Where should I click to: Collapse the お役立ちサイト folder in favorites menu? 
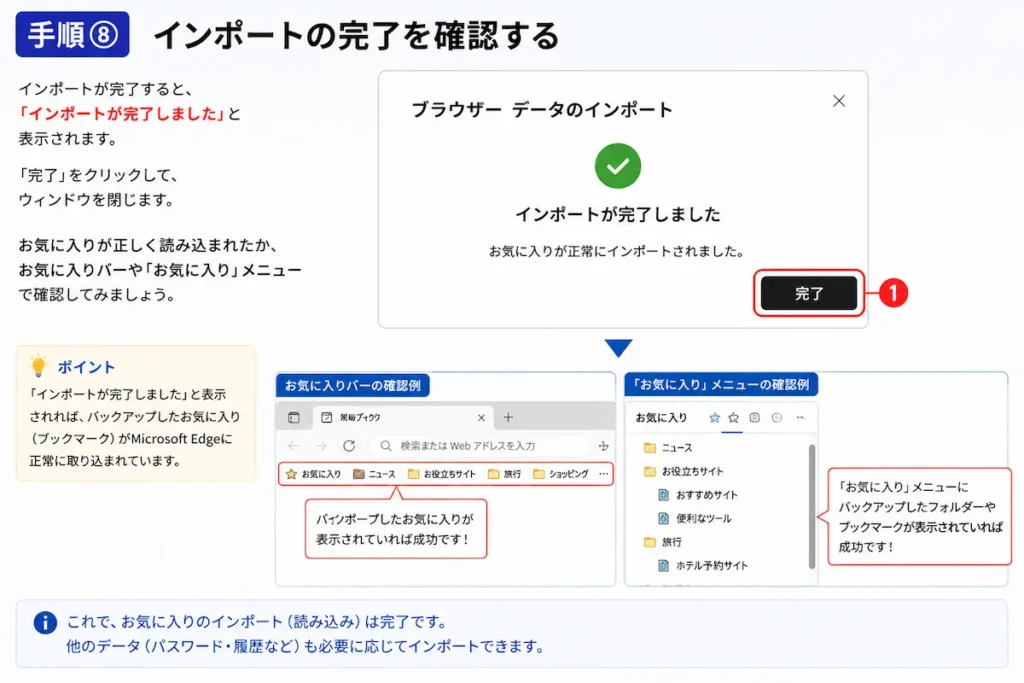(x=683, y=471)
